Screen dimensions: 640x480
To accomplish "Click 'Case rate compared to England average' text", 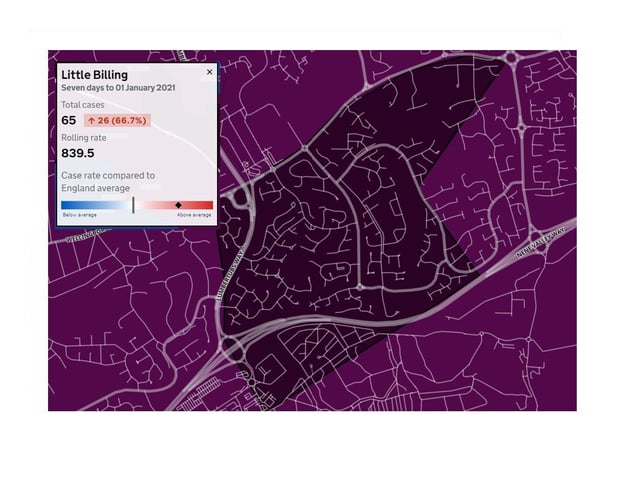I will point(108,182).
